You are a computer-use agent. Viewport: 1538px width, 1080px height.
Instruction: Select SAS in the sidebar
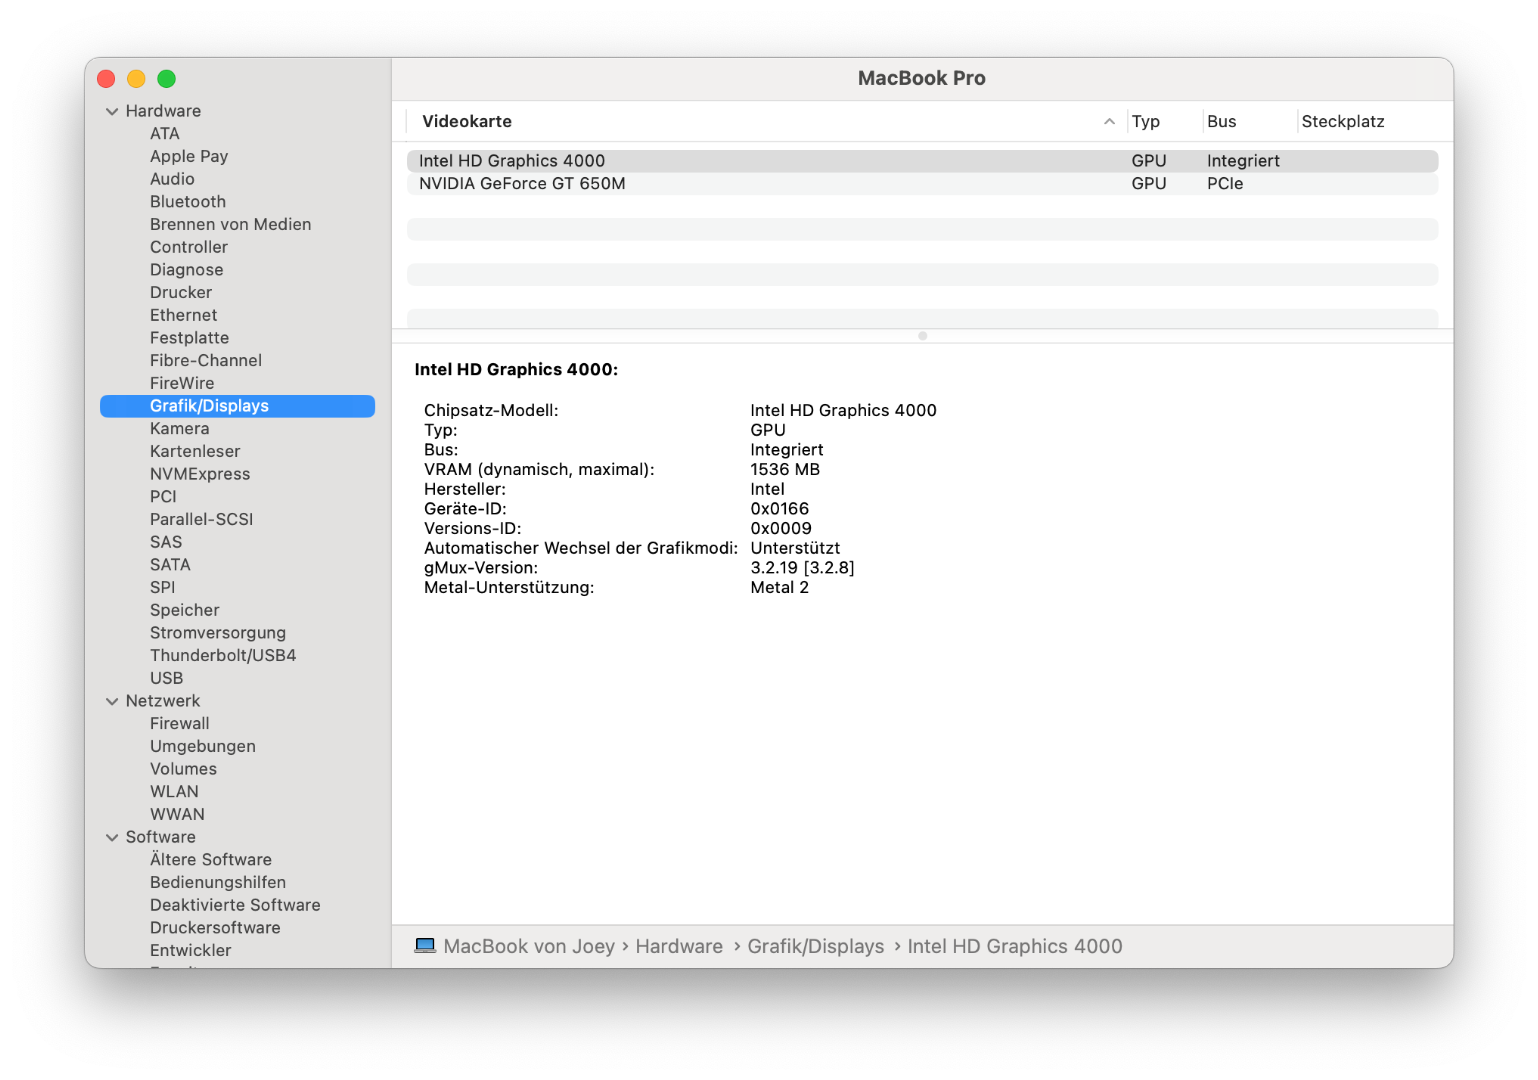(166, 542)
